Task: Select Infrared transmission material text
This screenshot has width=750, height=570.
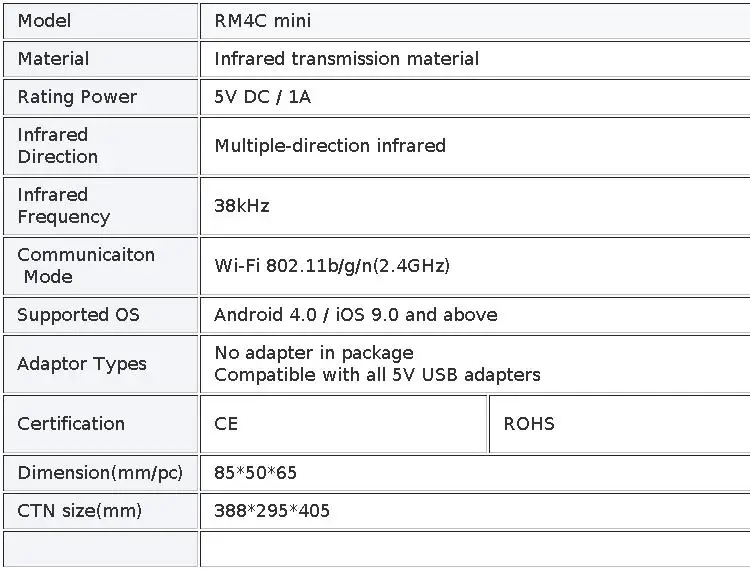Action: click(346, 59)
